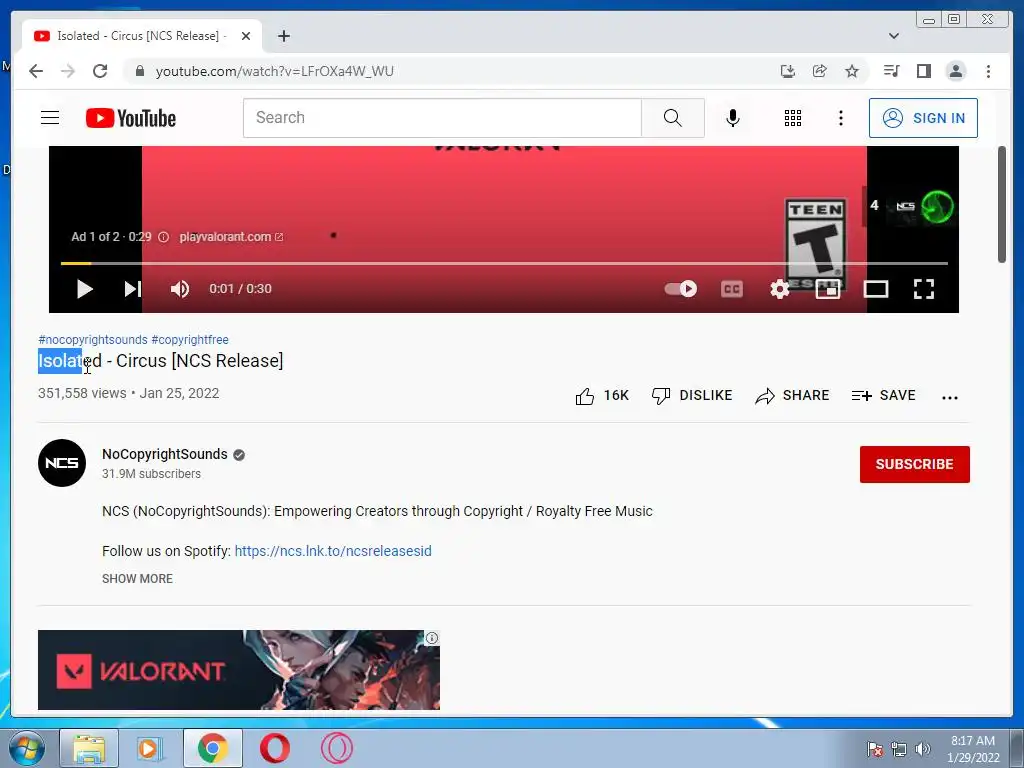Click the red SUBSCRIBE button

click(914, 464)
